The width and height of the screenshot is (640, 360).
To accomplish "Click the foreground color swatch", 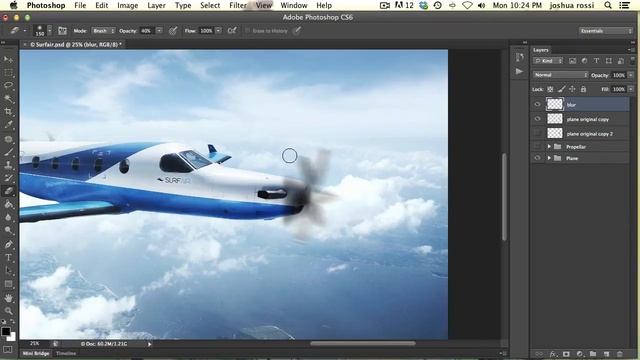I will [x=5, y=331].
